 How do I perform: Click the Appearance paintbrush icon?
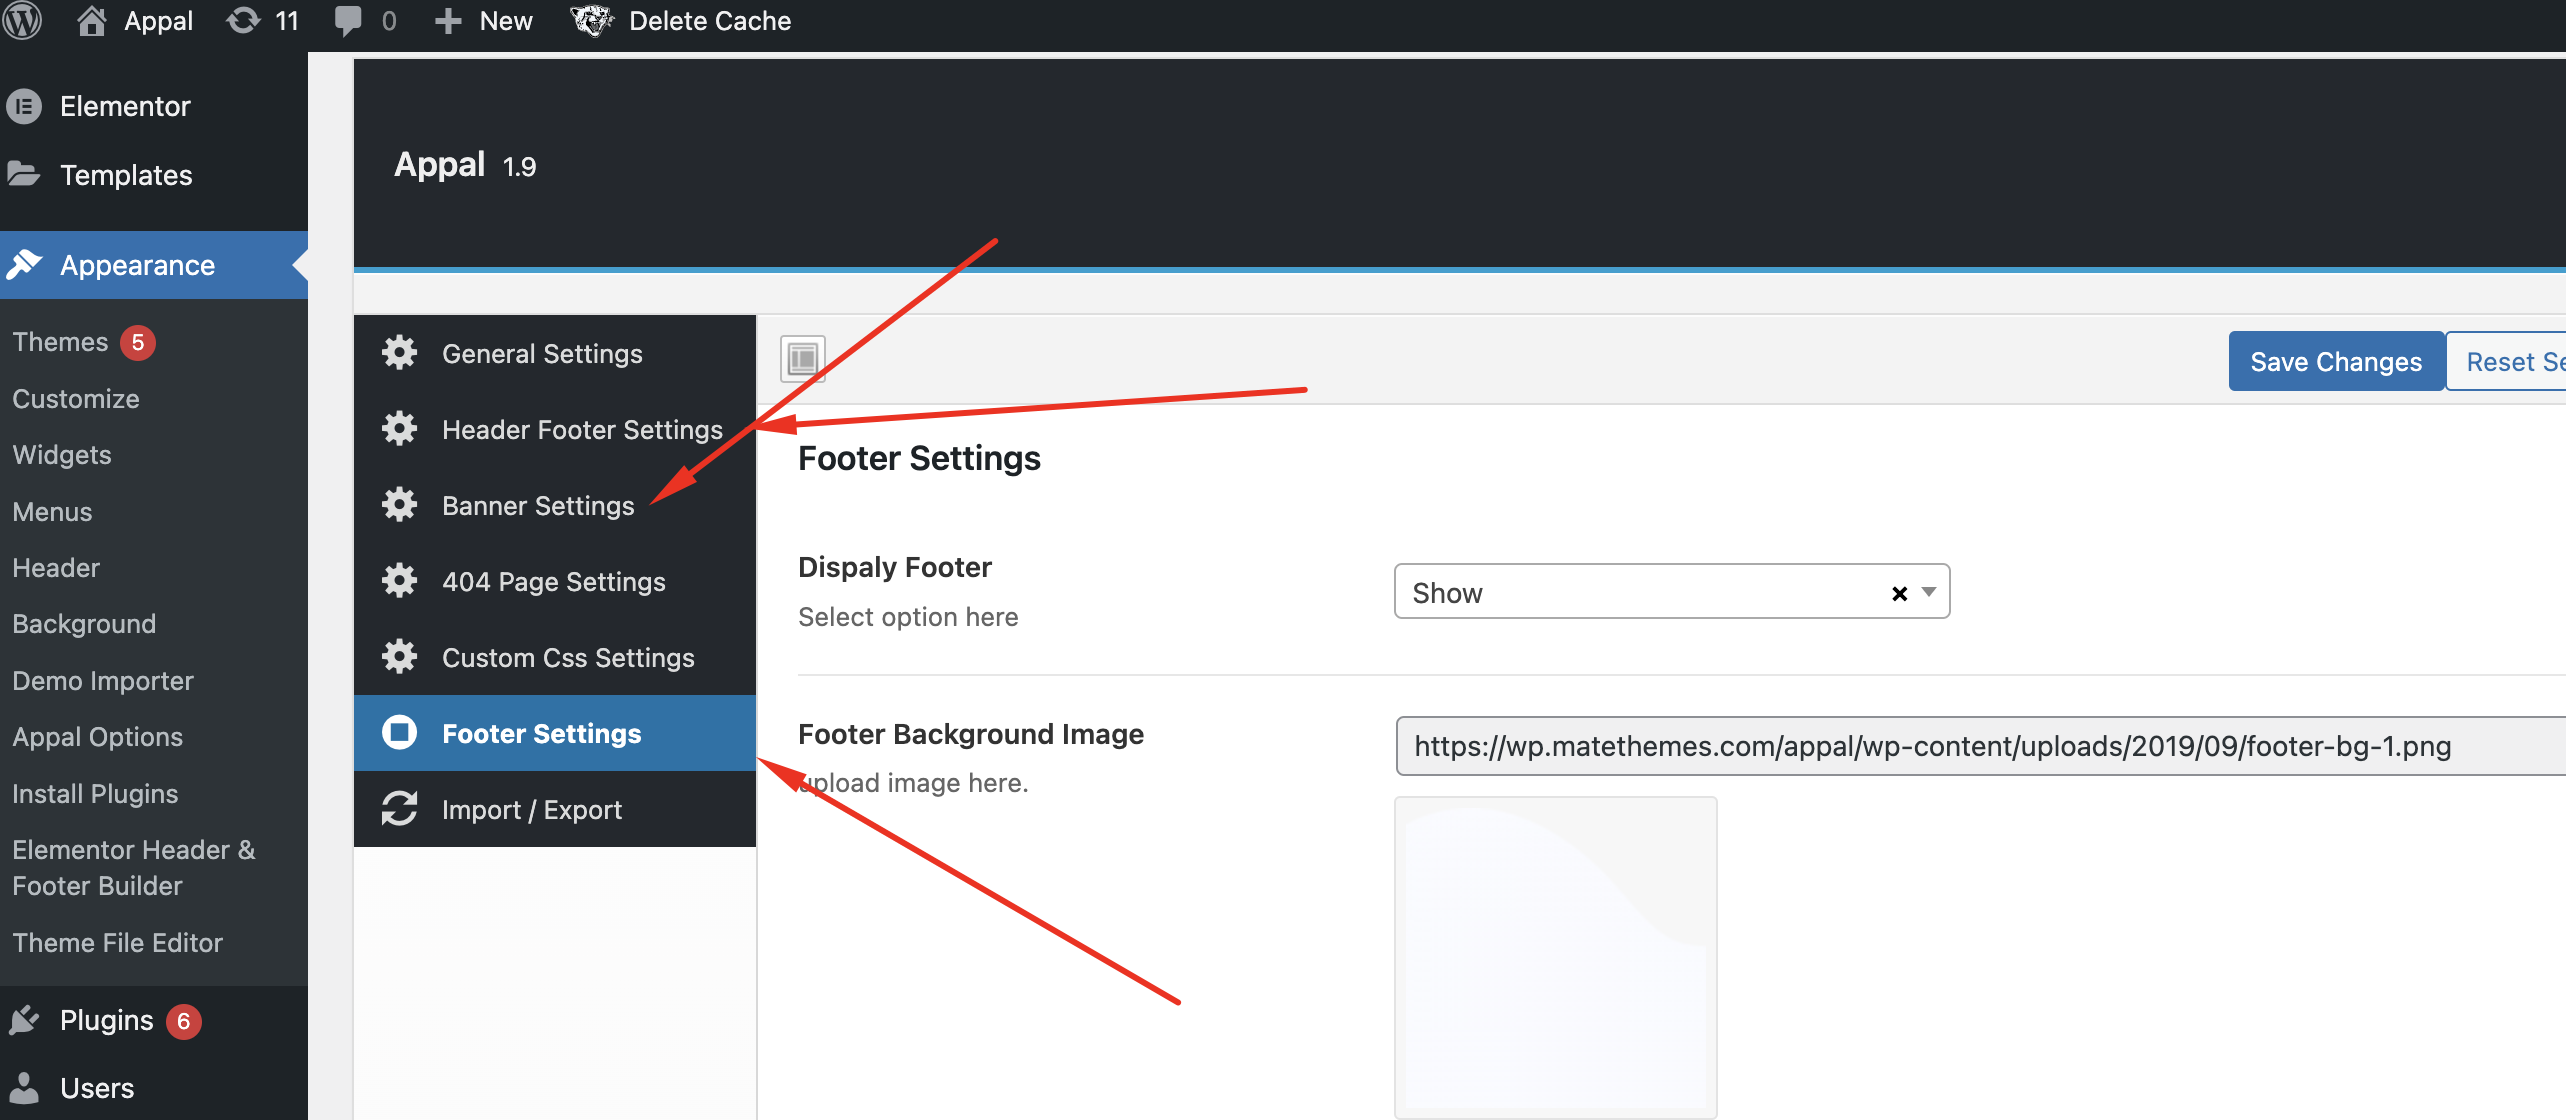tap(24, 264)
